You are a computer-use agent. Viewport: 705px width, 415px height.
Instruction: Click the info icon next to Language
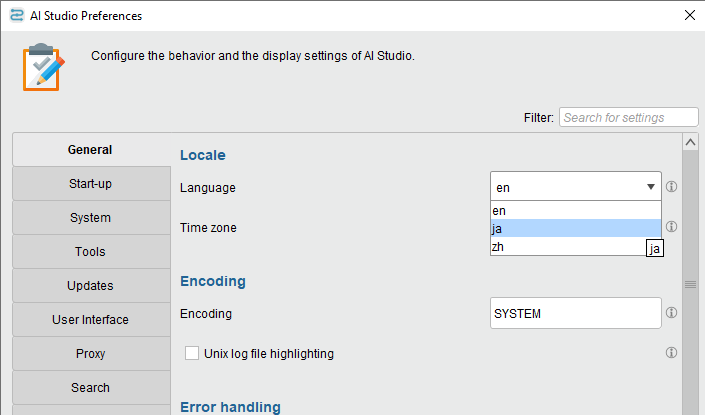point(671,187)
